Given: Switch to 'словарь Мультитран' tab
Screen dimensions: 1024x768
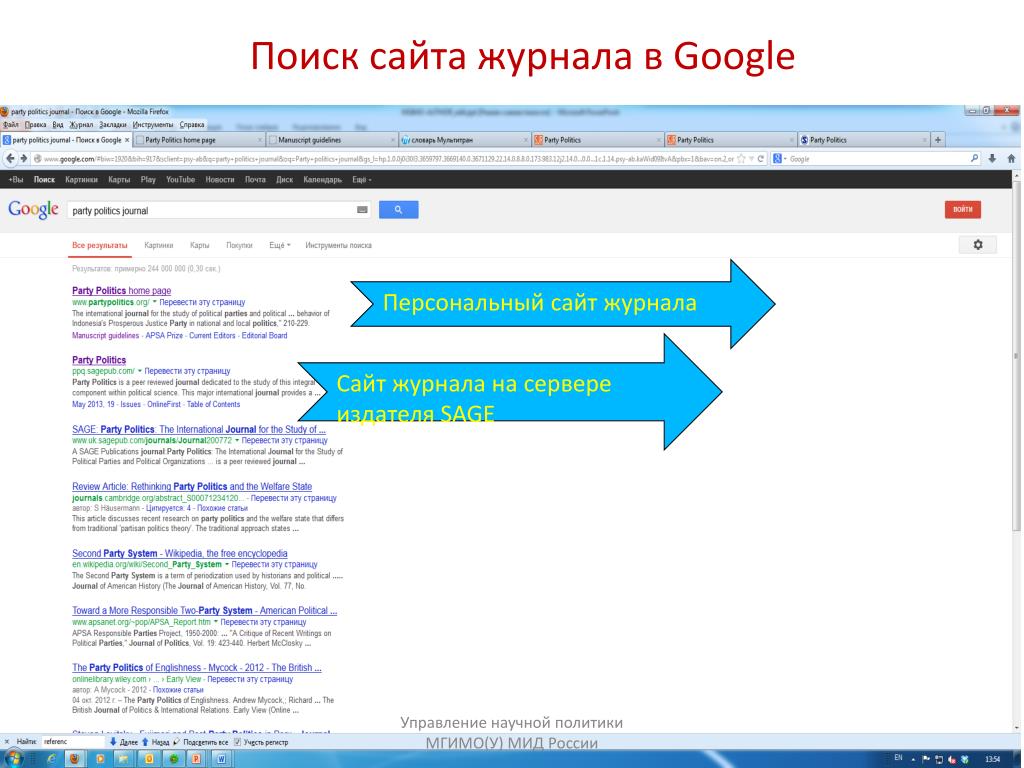Looking at the screenshot, I should pyautogui.click(x=464, y=140).
